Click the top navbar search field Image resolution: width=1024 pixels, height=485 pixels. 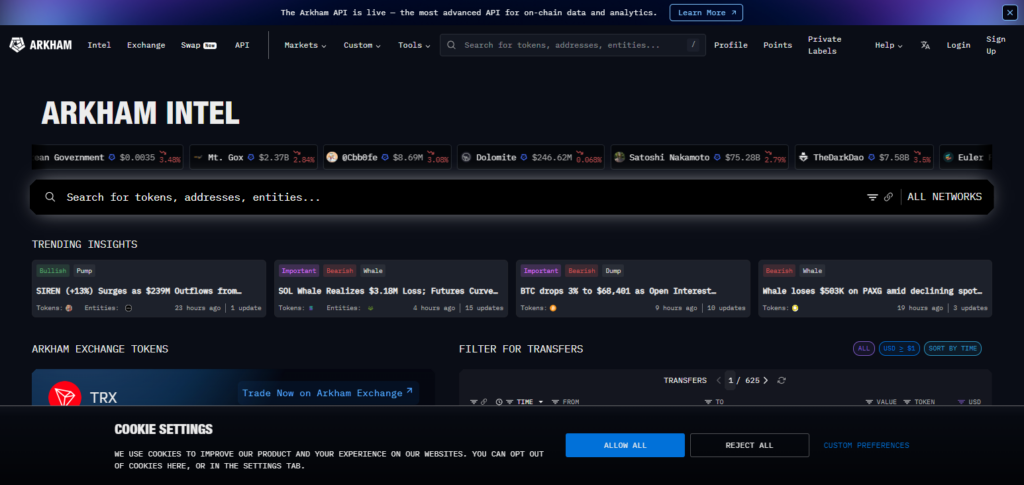pos(570,45)
